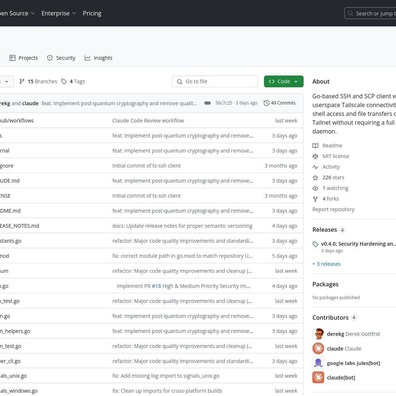This screenshot has width=396, height=396.
Task: Open the 49 Commits history
Action: (x=279, y=103)
